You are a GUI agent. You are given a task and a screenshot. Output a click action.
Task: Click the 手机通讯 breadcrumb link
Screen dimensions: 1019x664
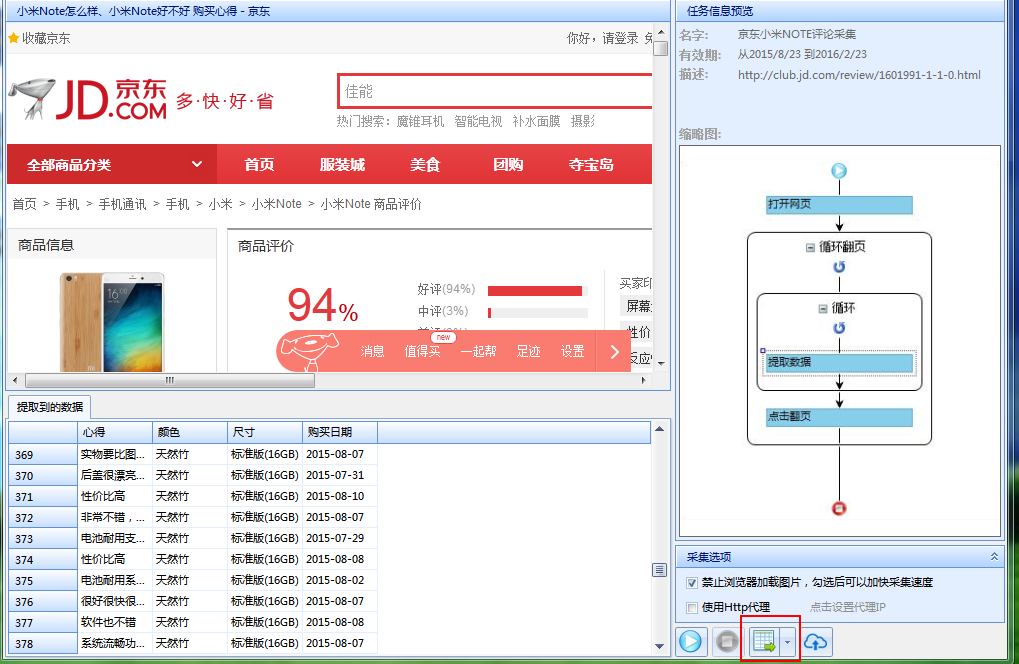coord(122,204)
